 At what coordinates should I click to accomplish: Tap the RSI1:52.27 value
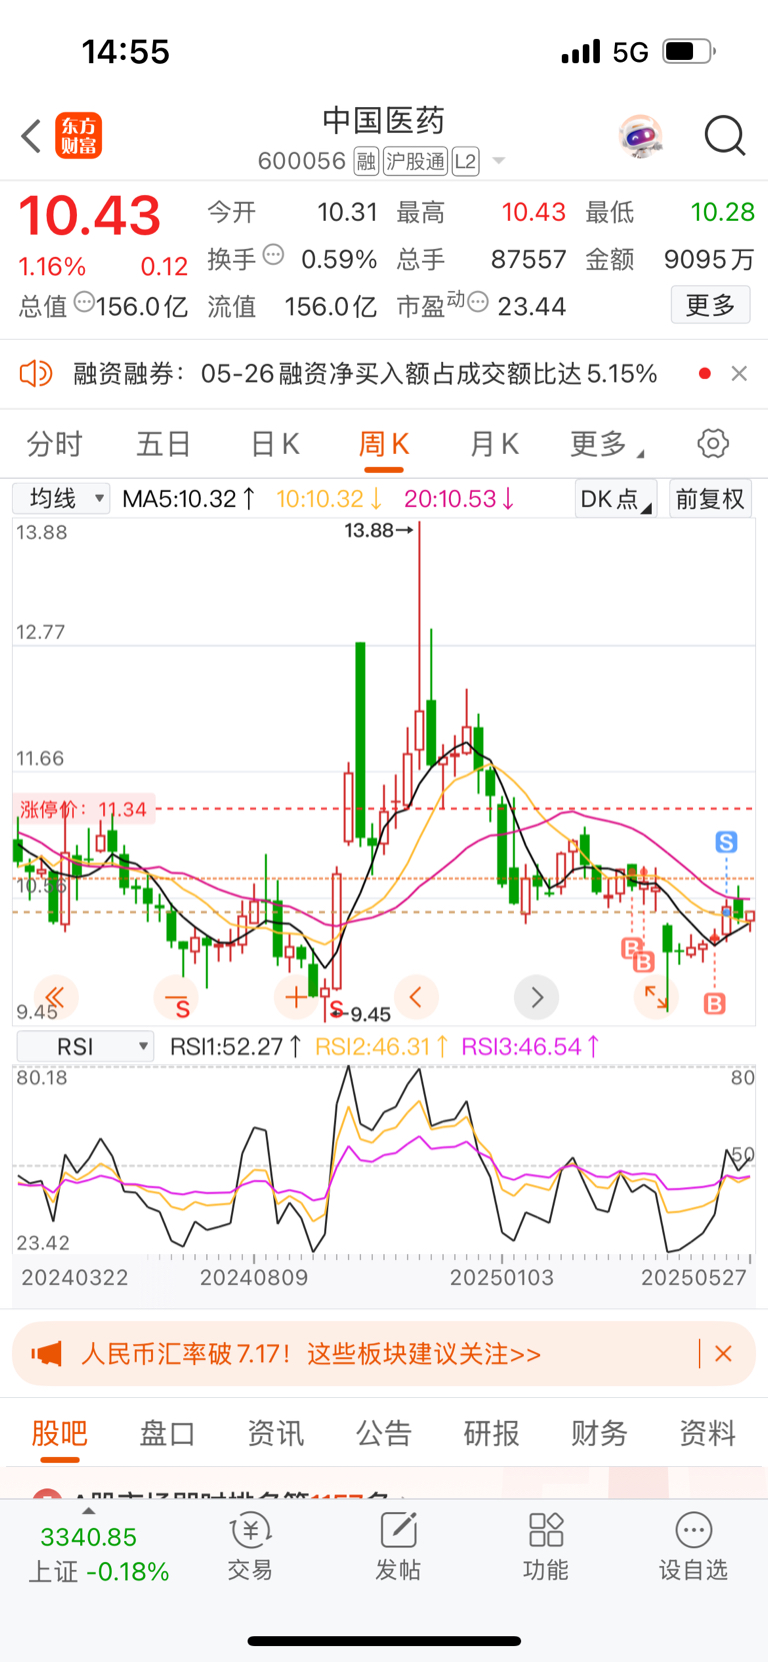[x=236, y=1047]
